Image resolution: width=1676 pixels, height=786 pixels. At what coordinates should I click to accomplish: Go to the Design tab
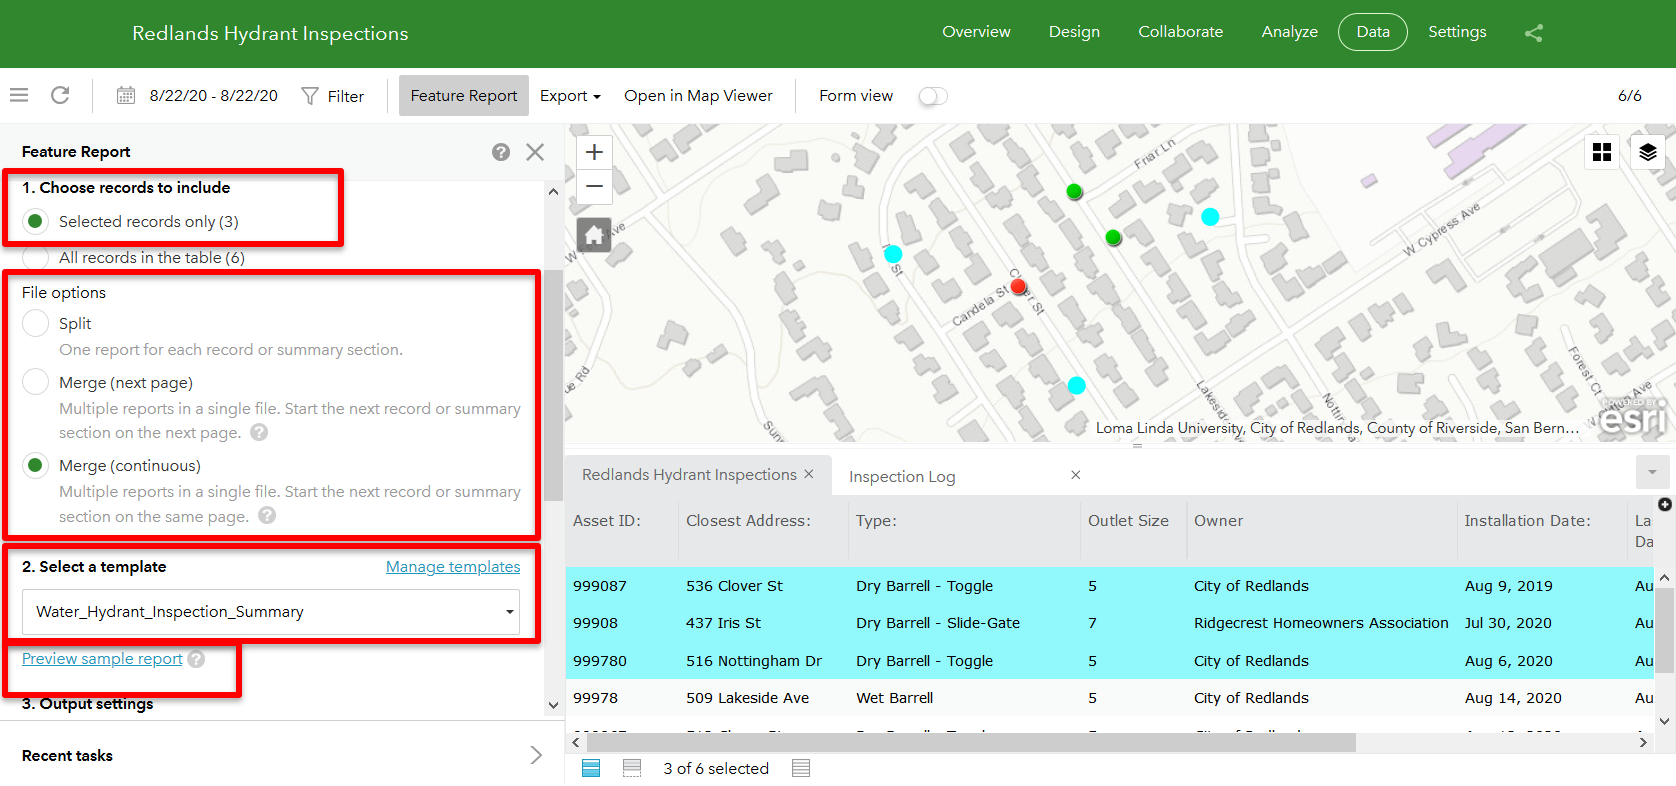tap(1074, 32)
